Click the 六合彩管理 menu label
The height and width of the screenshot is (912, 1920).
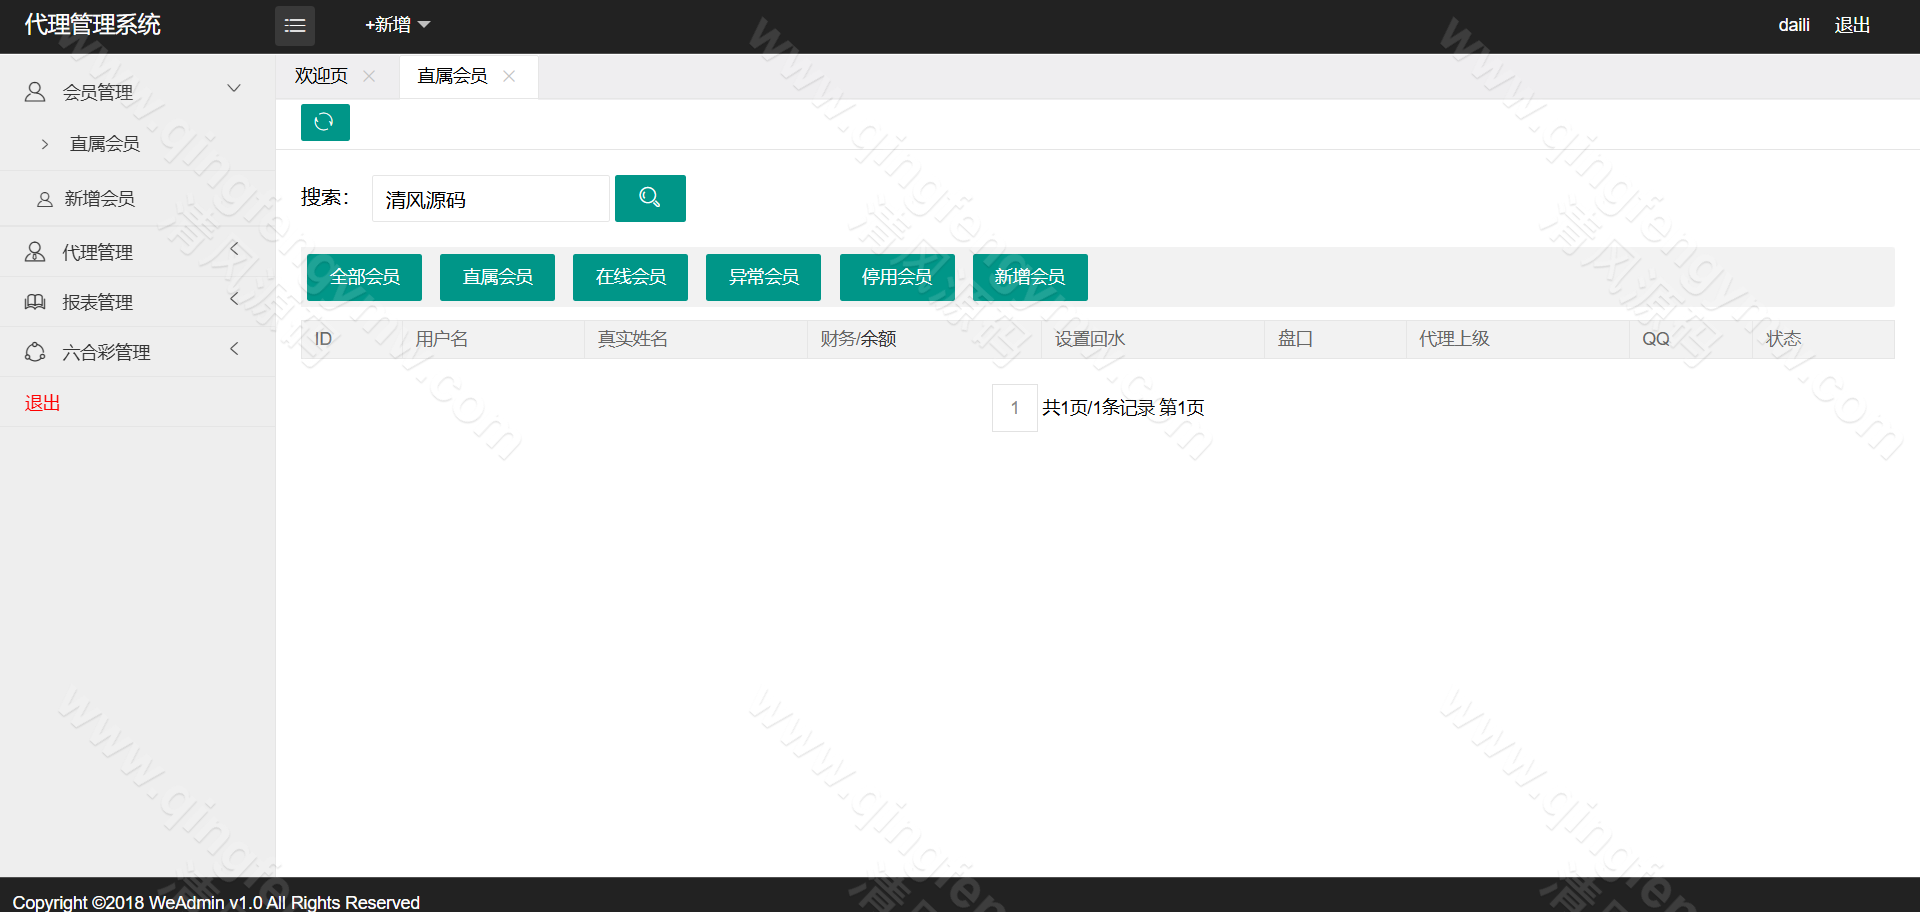pos(106,352)
